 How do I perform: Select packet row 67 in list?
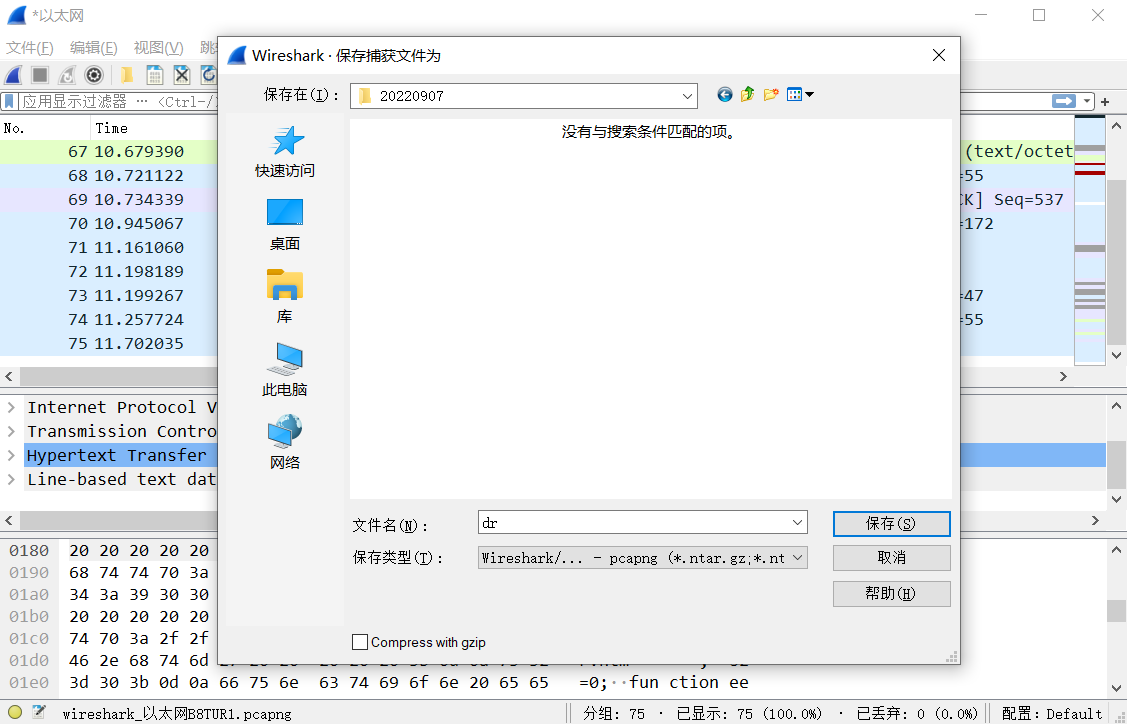pos(108,152)
